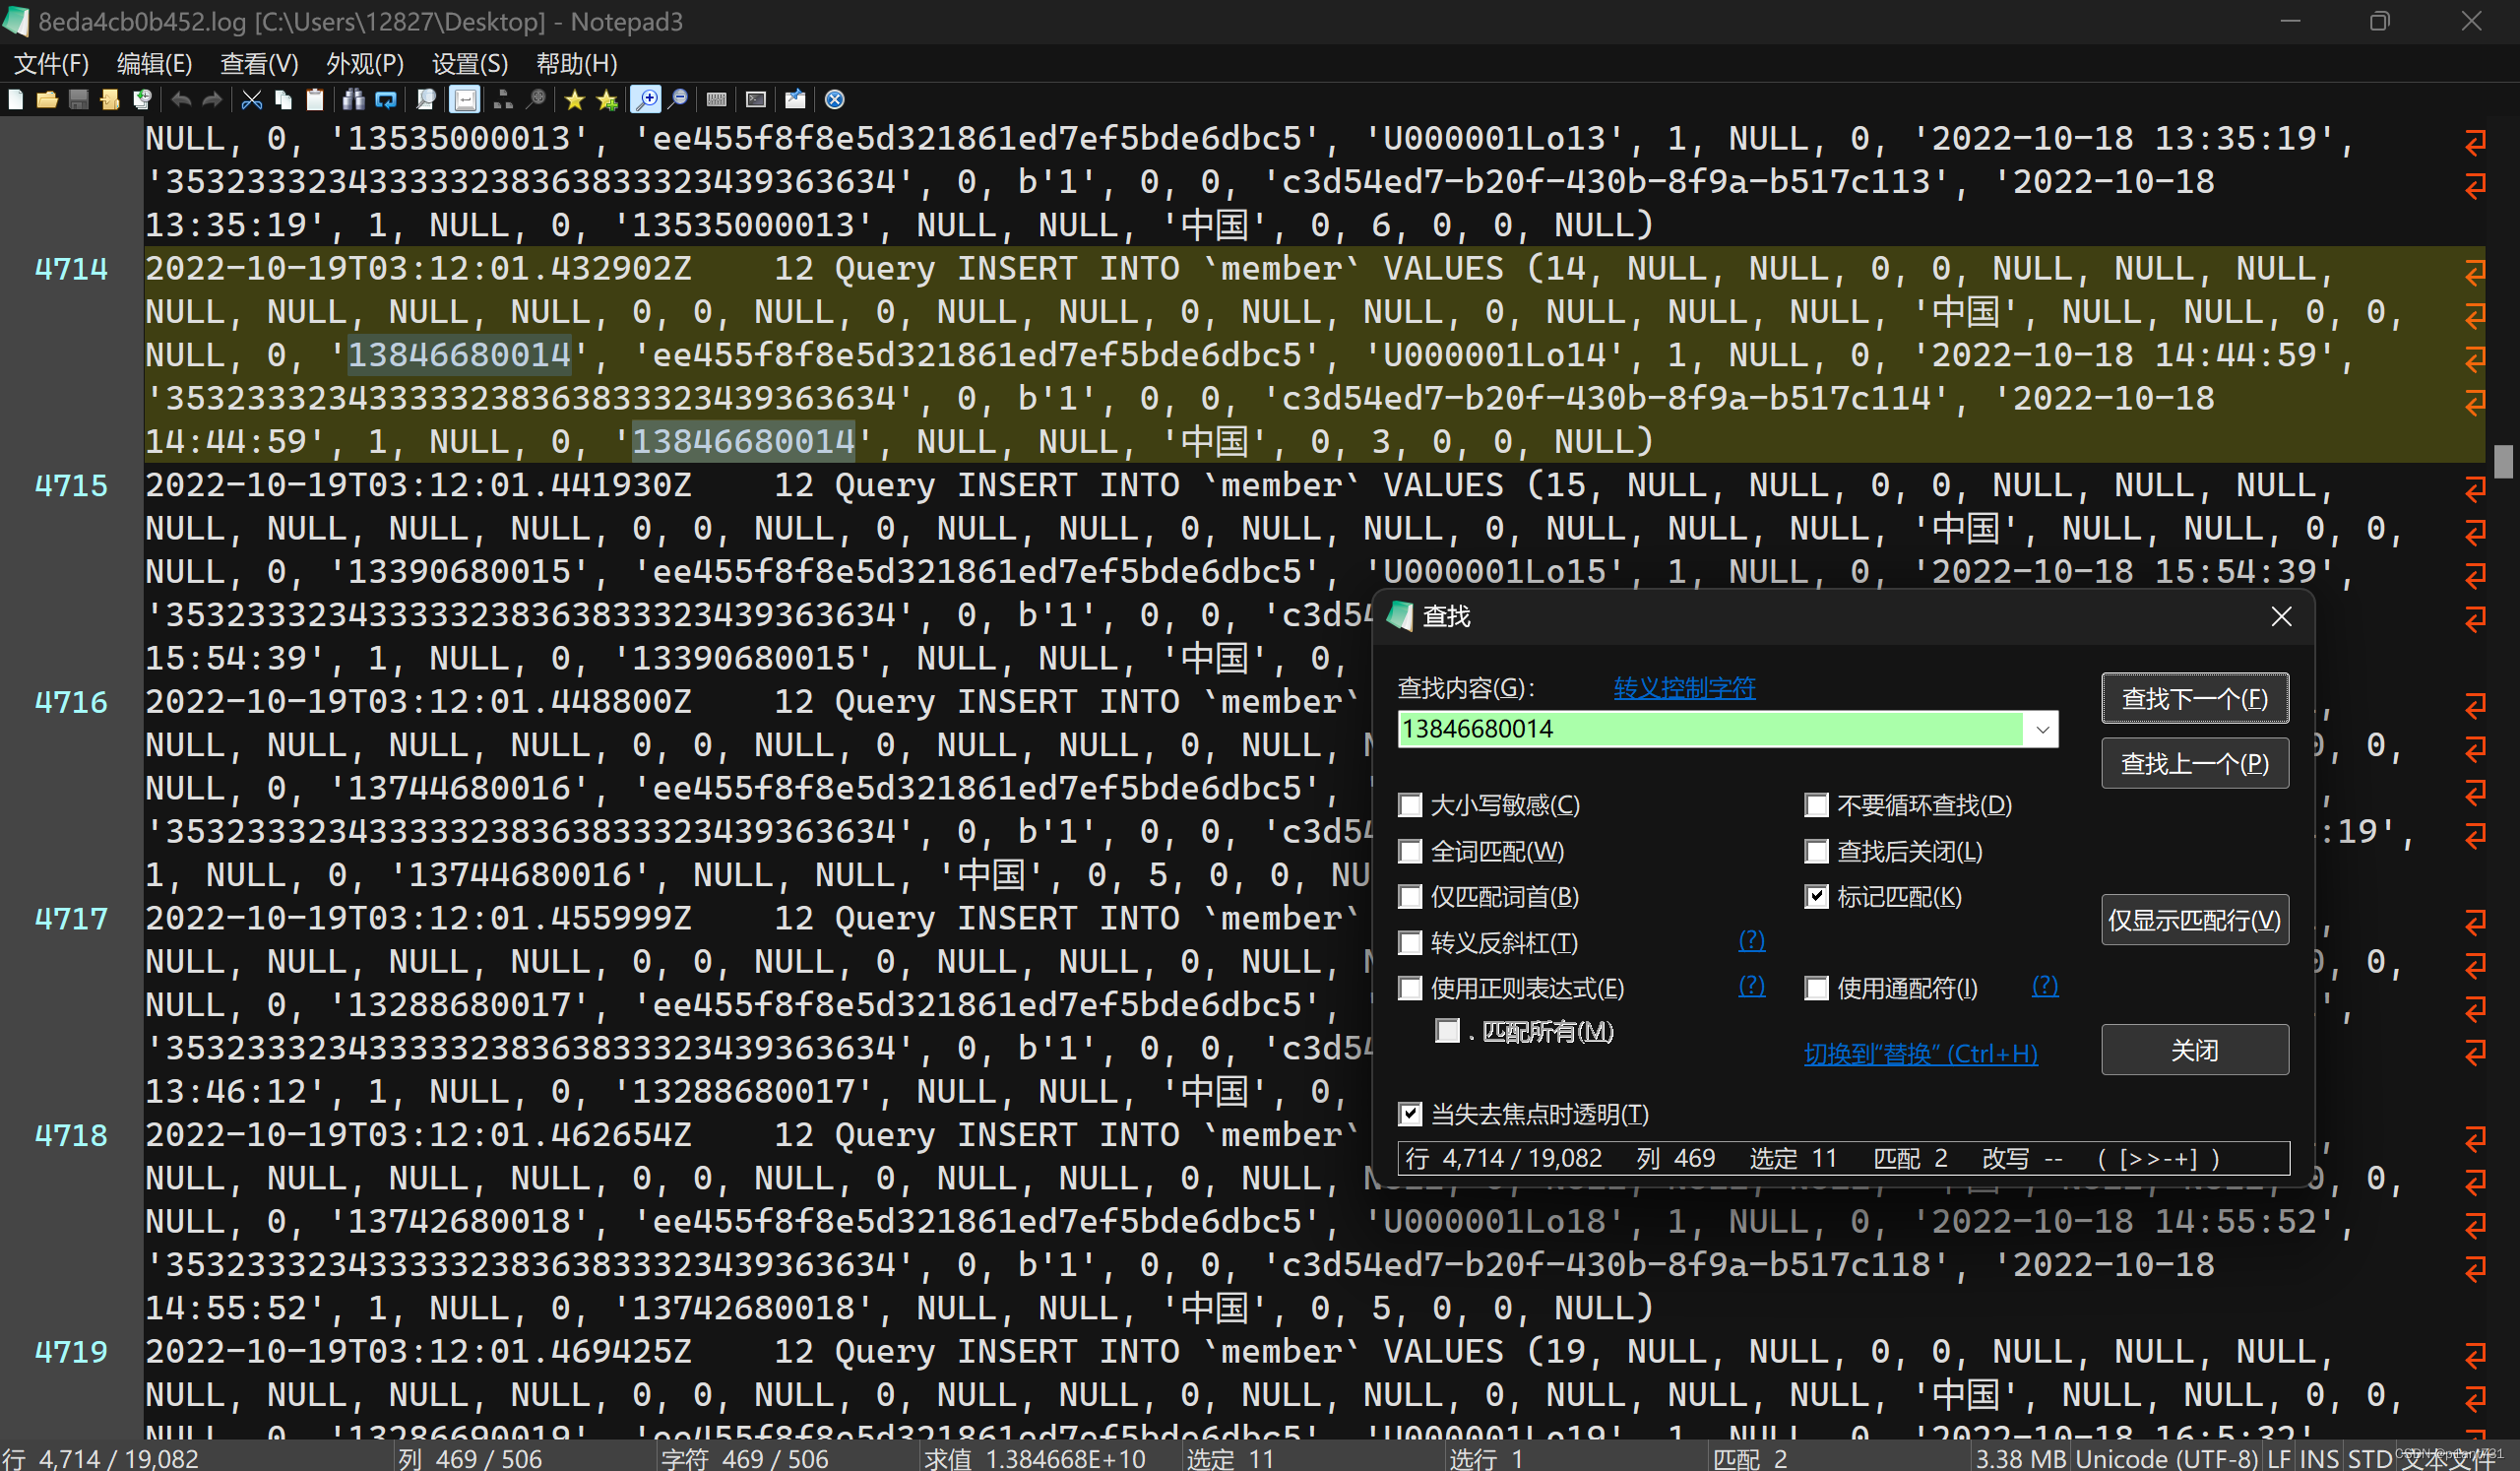Click the Cut scissors icon

pyautogui.click(x=252, y=99)
